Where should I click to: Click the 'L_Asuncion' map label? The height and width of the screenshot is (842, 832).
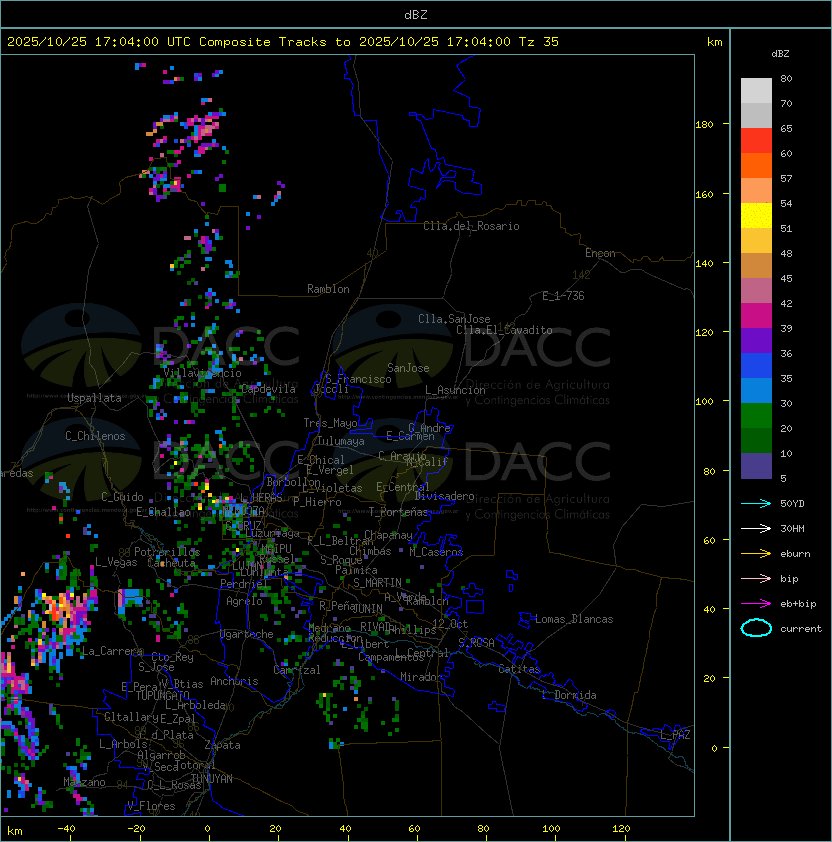[x=455, y=390]
